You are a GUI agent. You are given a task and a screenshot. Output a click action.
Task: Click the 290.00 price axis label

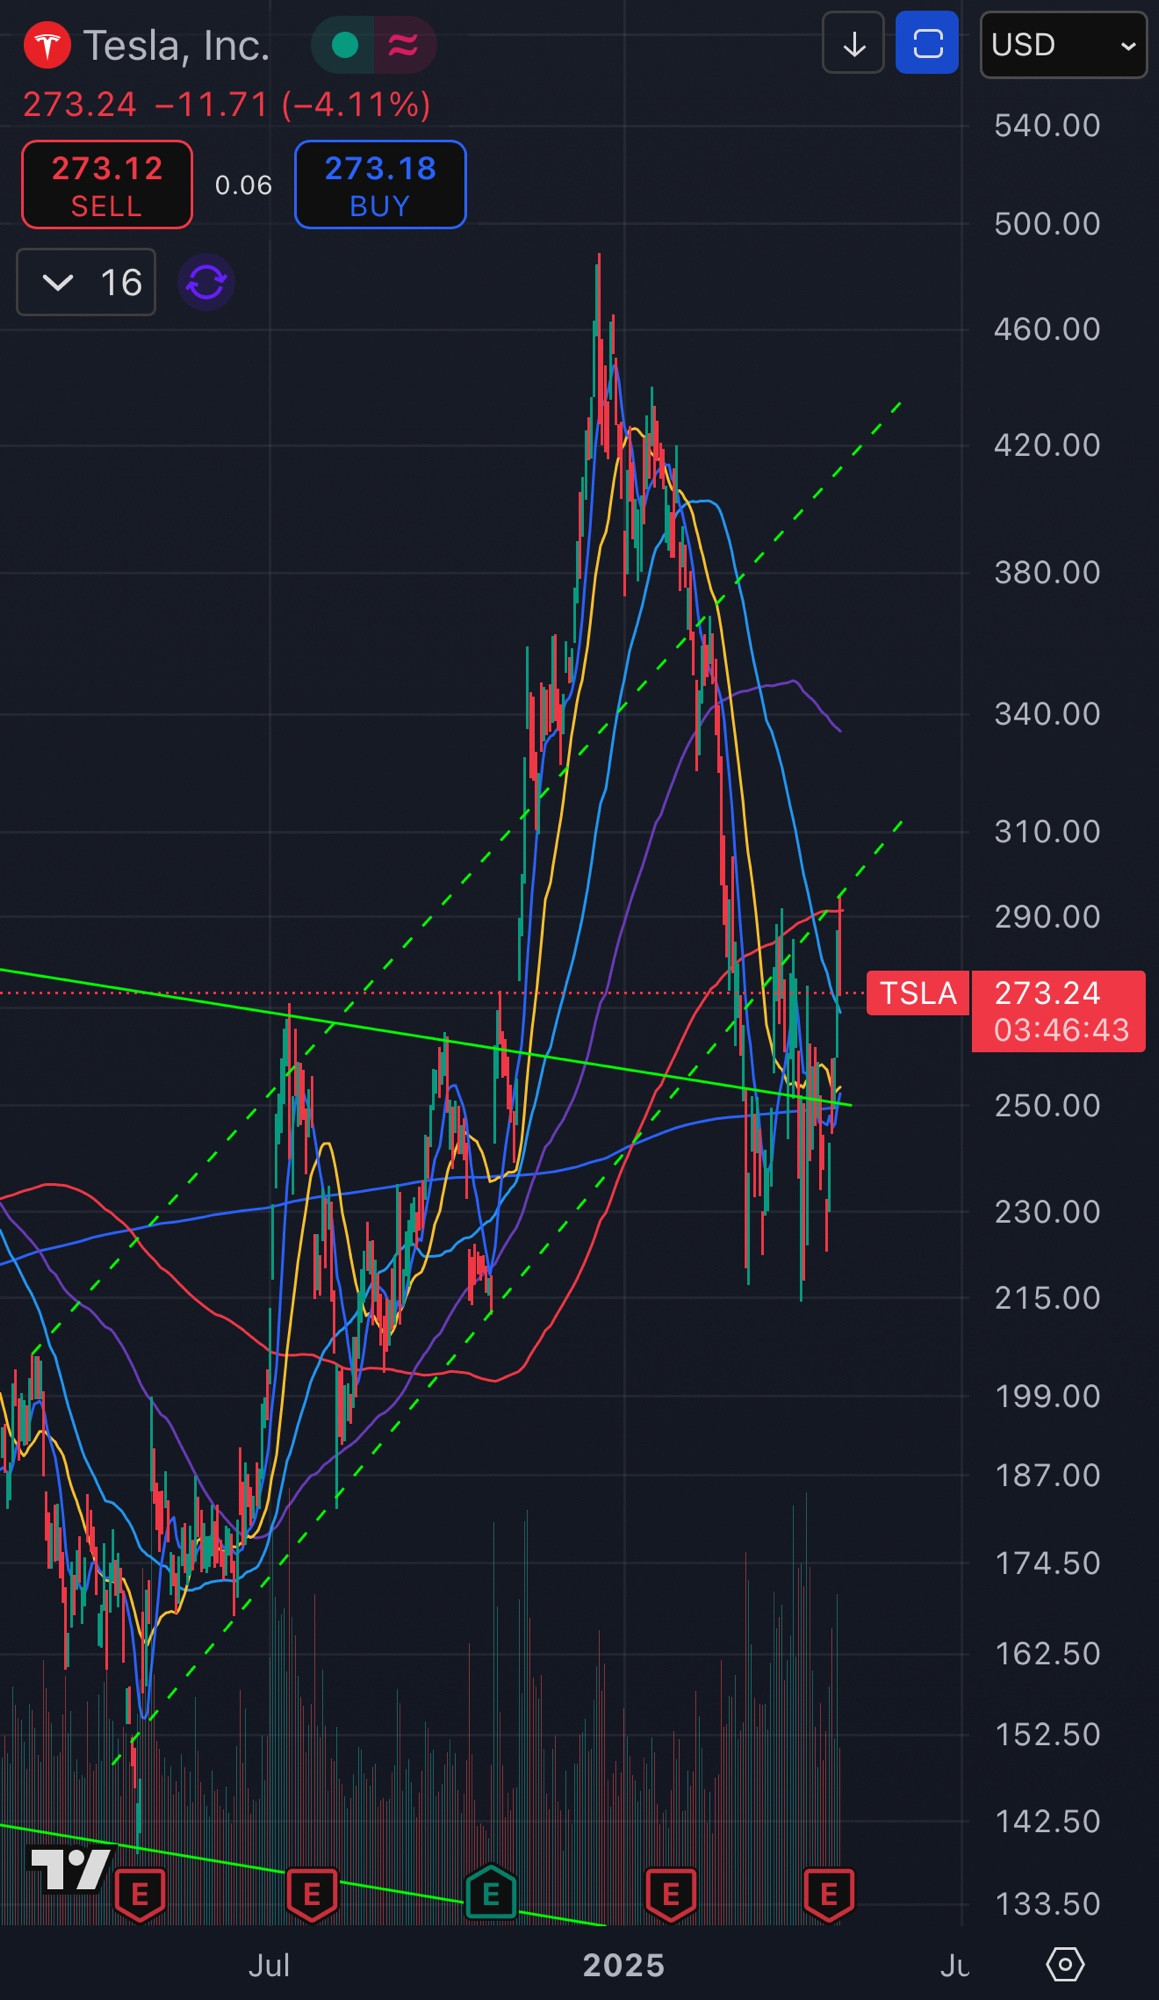pyautogui.click(x=1047, y=916)
